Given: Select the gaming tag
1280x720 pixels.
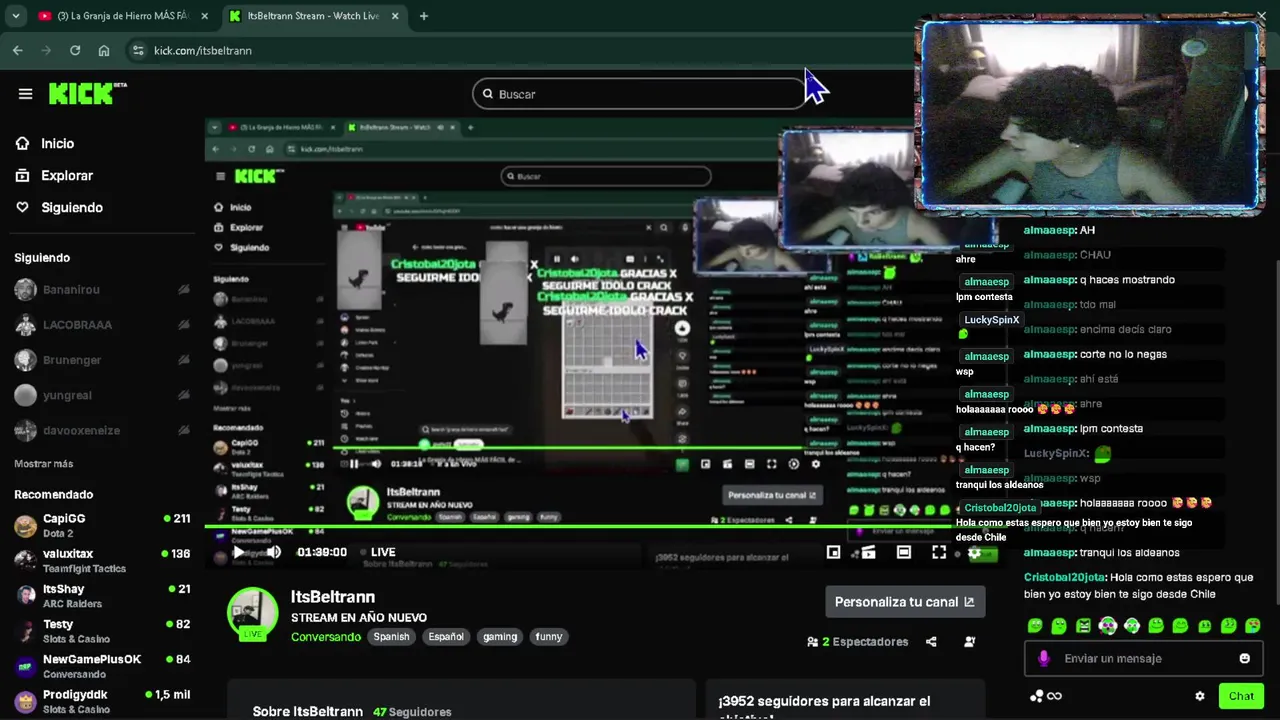Looking at the screenshot, I should click(x=500, y=637).
